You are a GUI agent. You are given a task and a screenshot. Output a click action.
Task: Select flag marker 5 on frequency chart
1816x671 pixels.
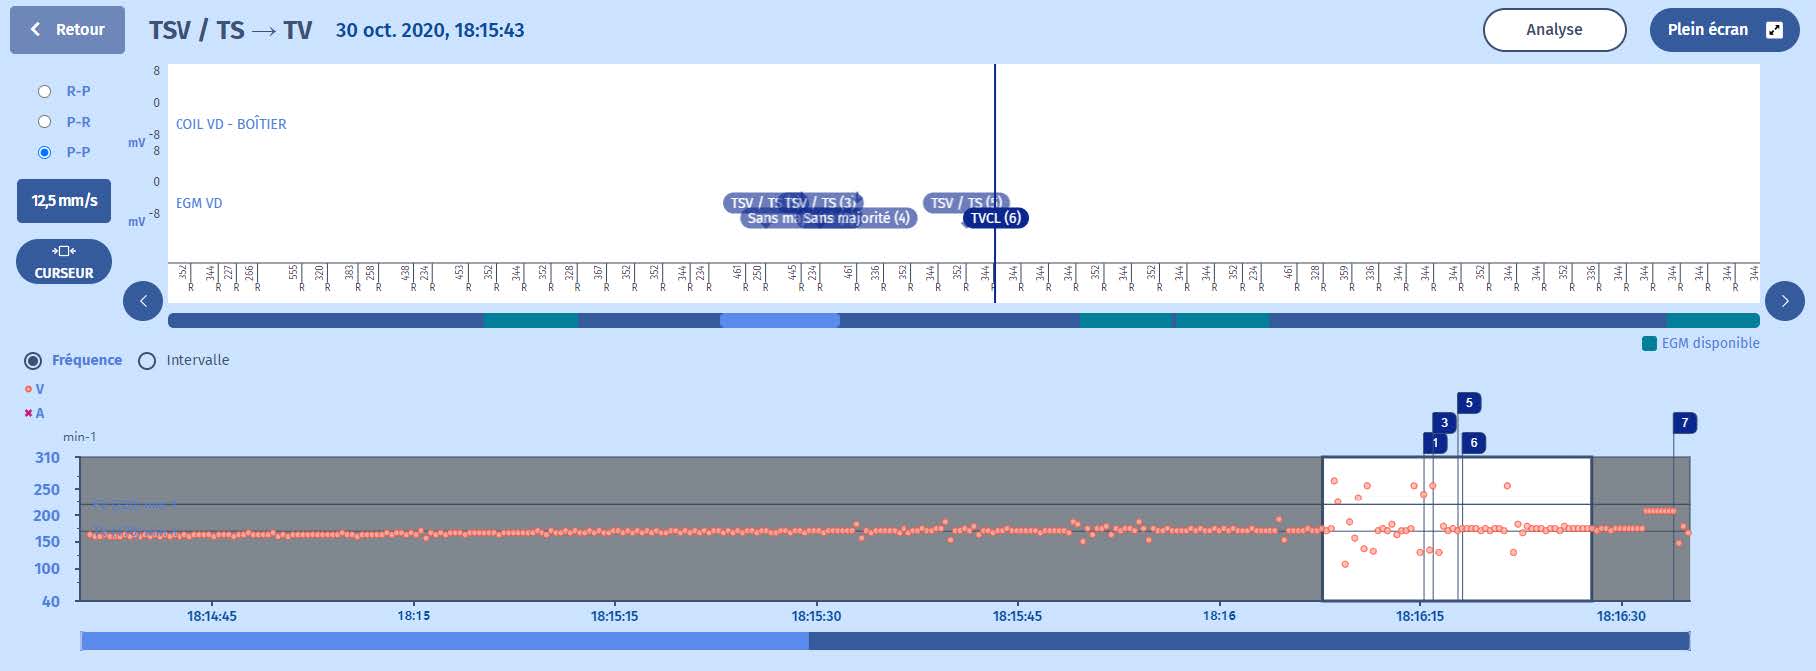pos(1468,403)
